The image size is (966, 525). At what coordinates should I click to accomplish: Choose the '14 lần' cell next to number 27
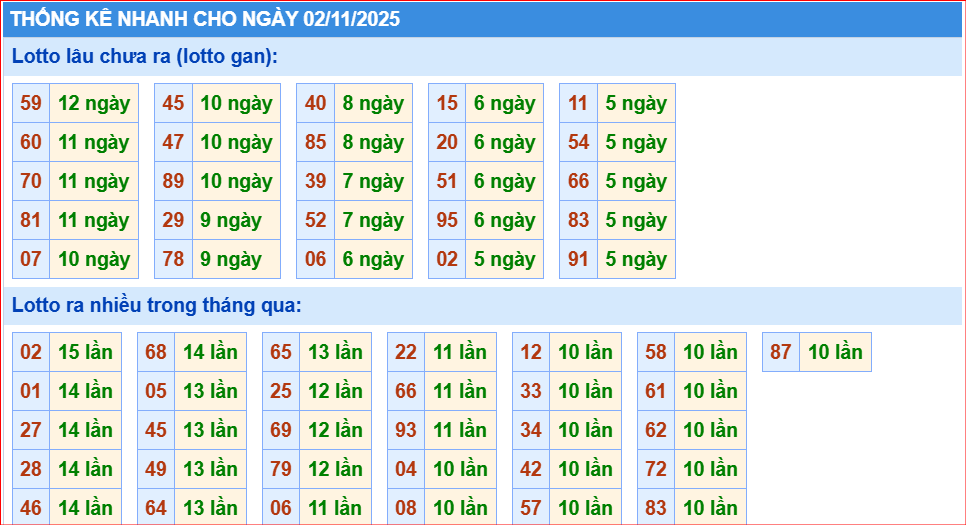point(86,429)
